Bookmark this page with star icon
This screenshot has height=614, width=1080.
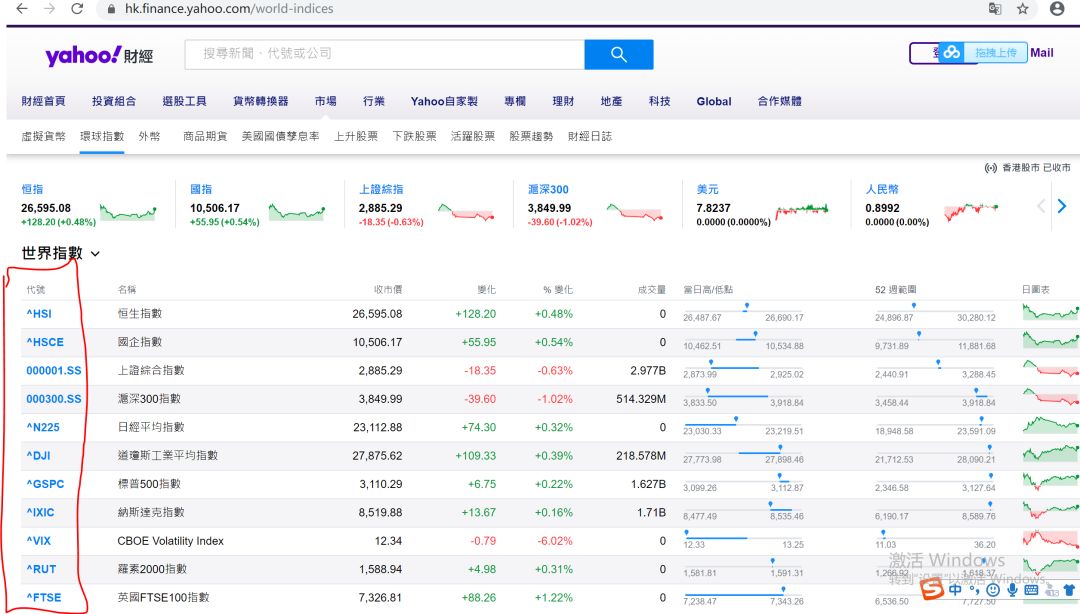pos(1023,8)
